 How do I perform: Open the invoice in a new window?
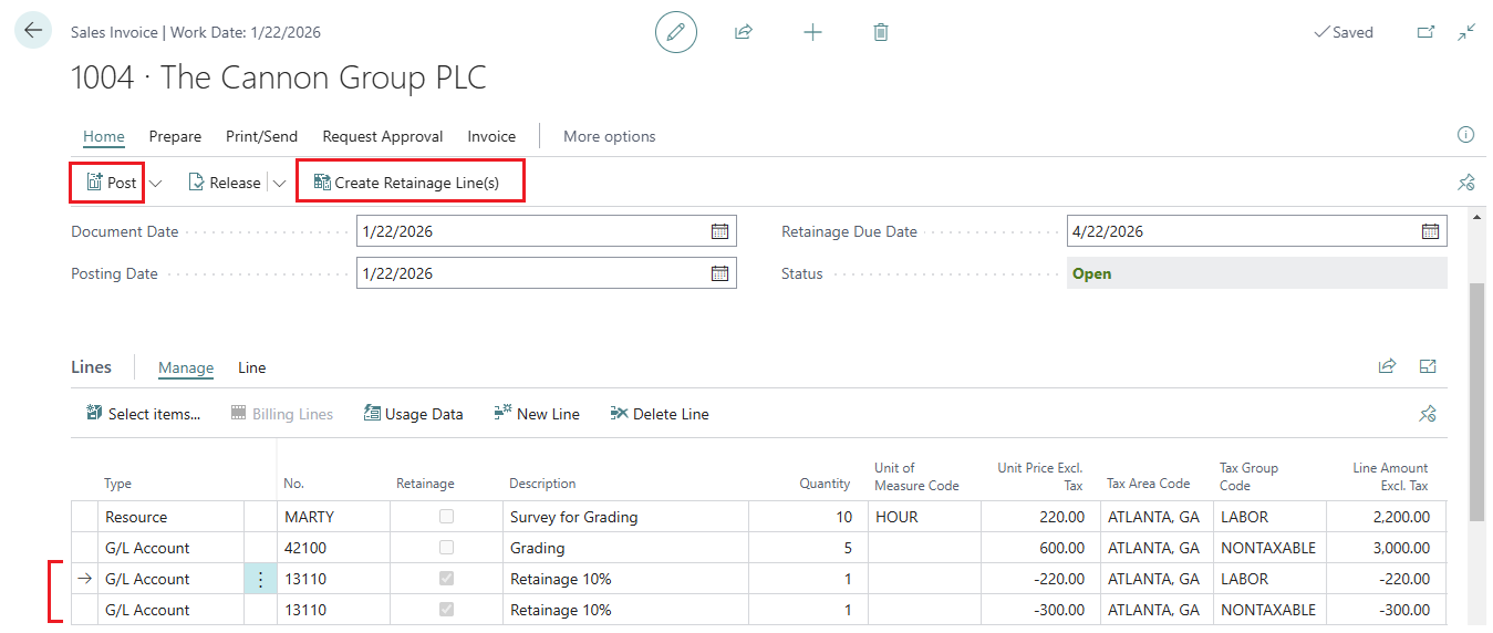click(x=1426, y=32)
